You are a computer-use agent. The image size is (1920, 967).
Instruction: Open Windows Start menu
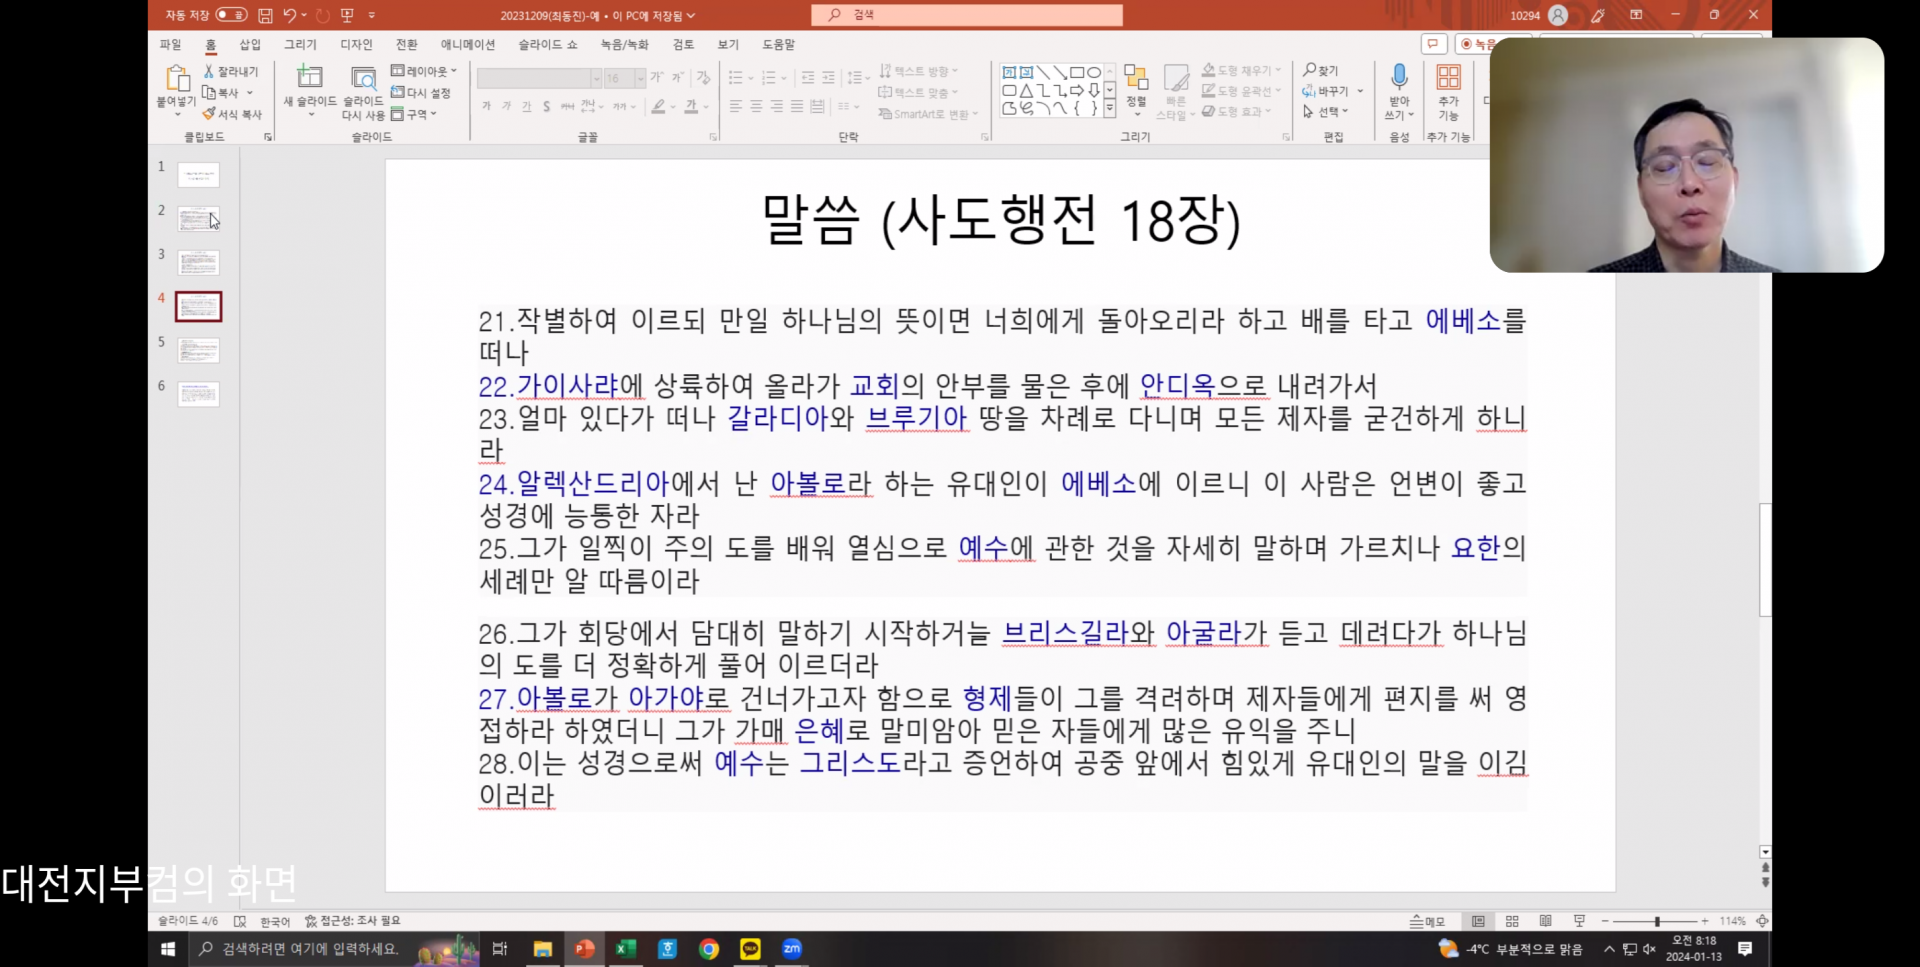coord(168,949)
